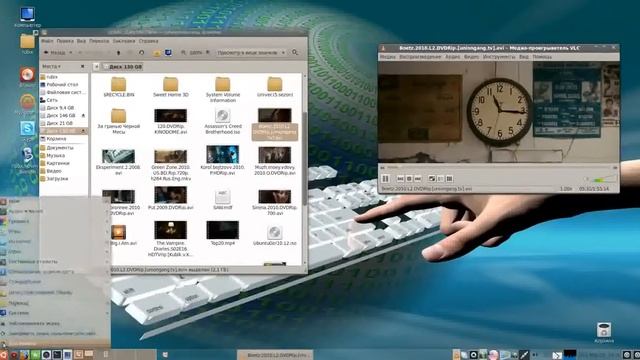Click the Диск 130 GB path button

122,67
